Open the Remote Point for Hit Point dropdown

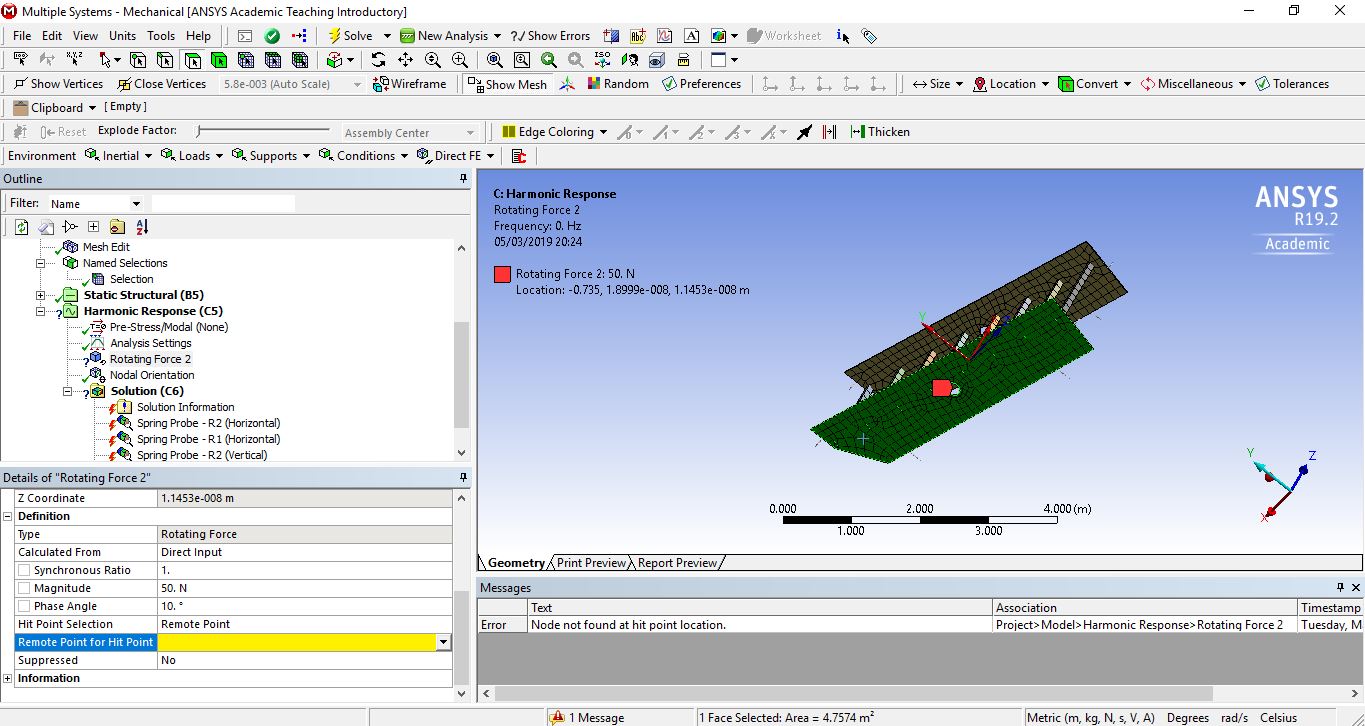(x=443, y=642)
